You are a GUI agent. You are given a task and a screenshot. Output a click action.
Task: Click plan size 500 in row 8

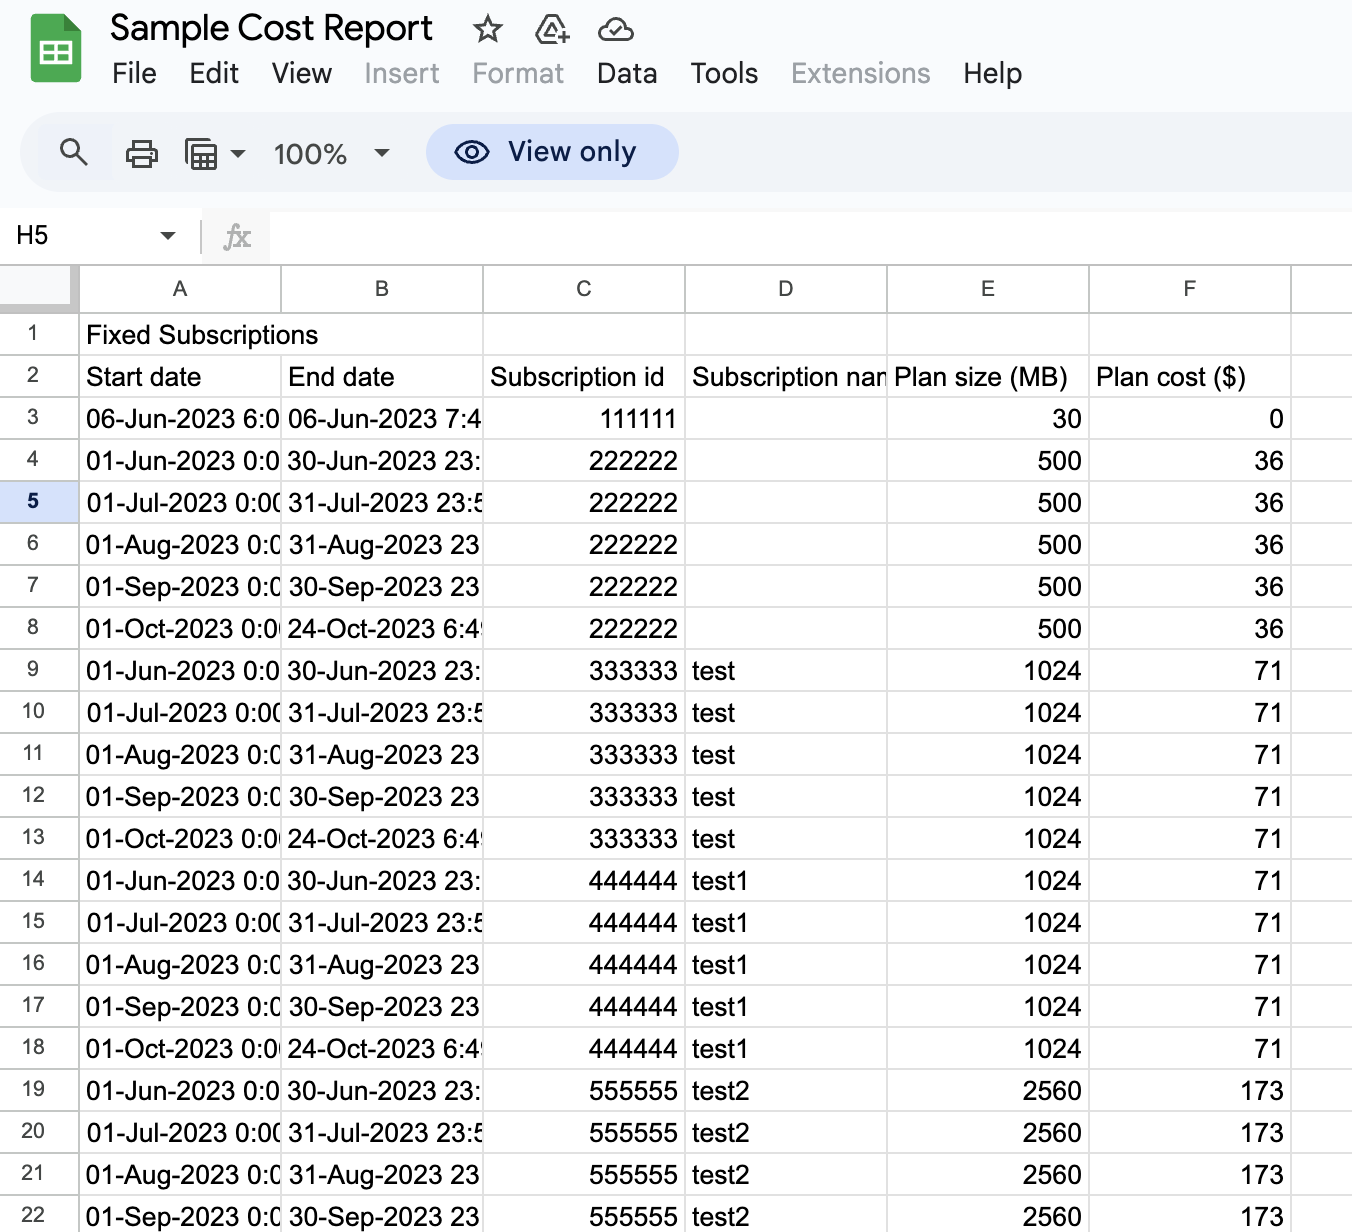click(988, 629)
